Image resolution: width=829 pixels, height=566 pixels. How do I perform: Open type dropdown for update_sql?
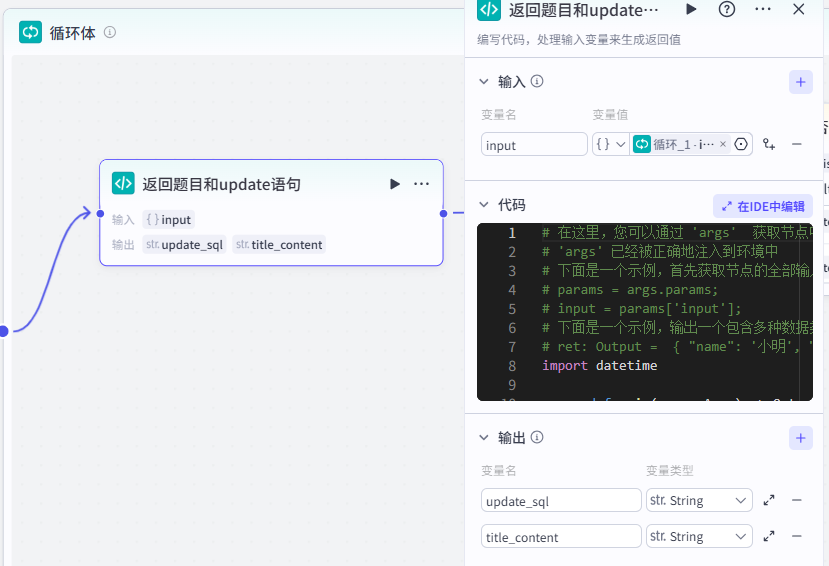699,500
